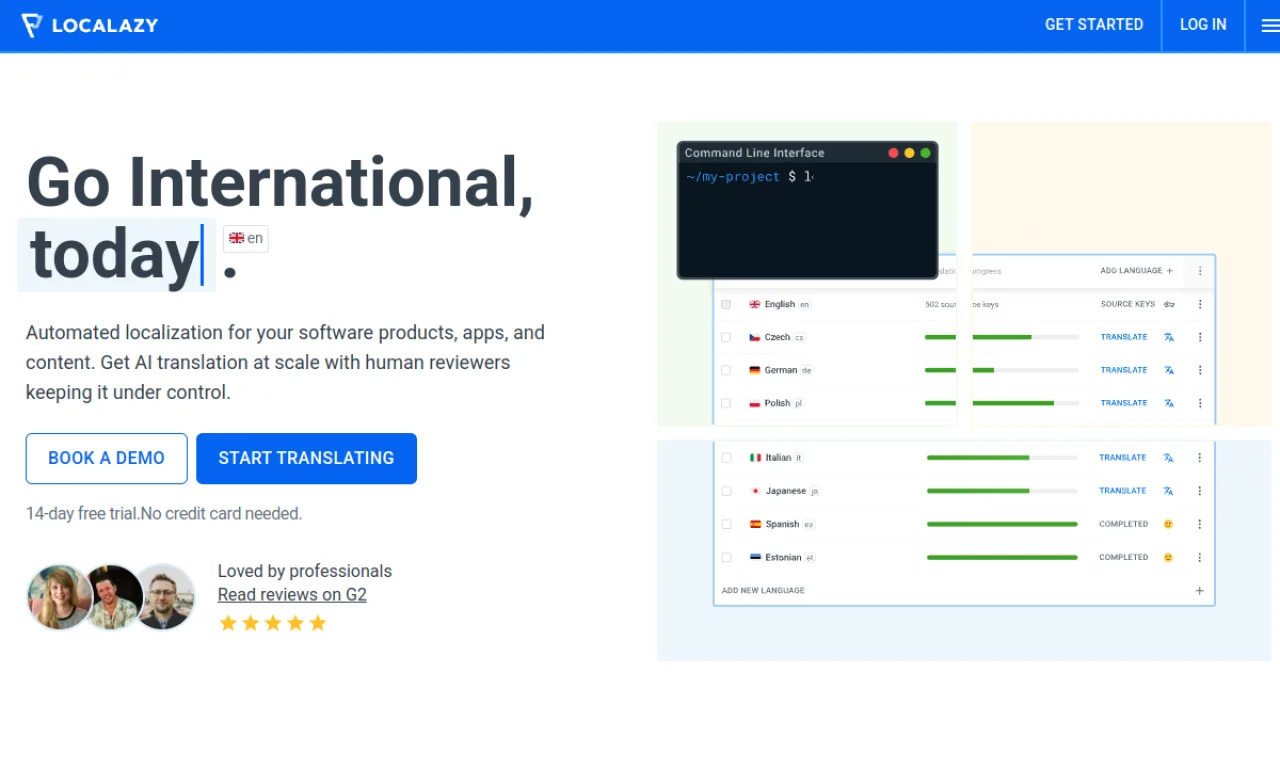This screenshot has width=1280, height=768.
Task: Open the German row three-dot menu
Action: [x=1200, y=370]
